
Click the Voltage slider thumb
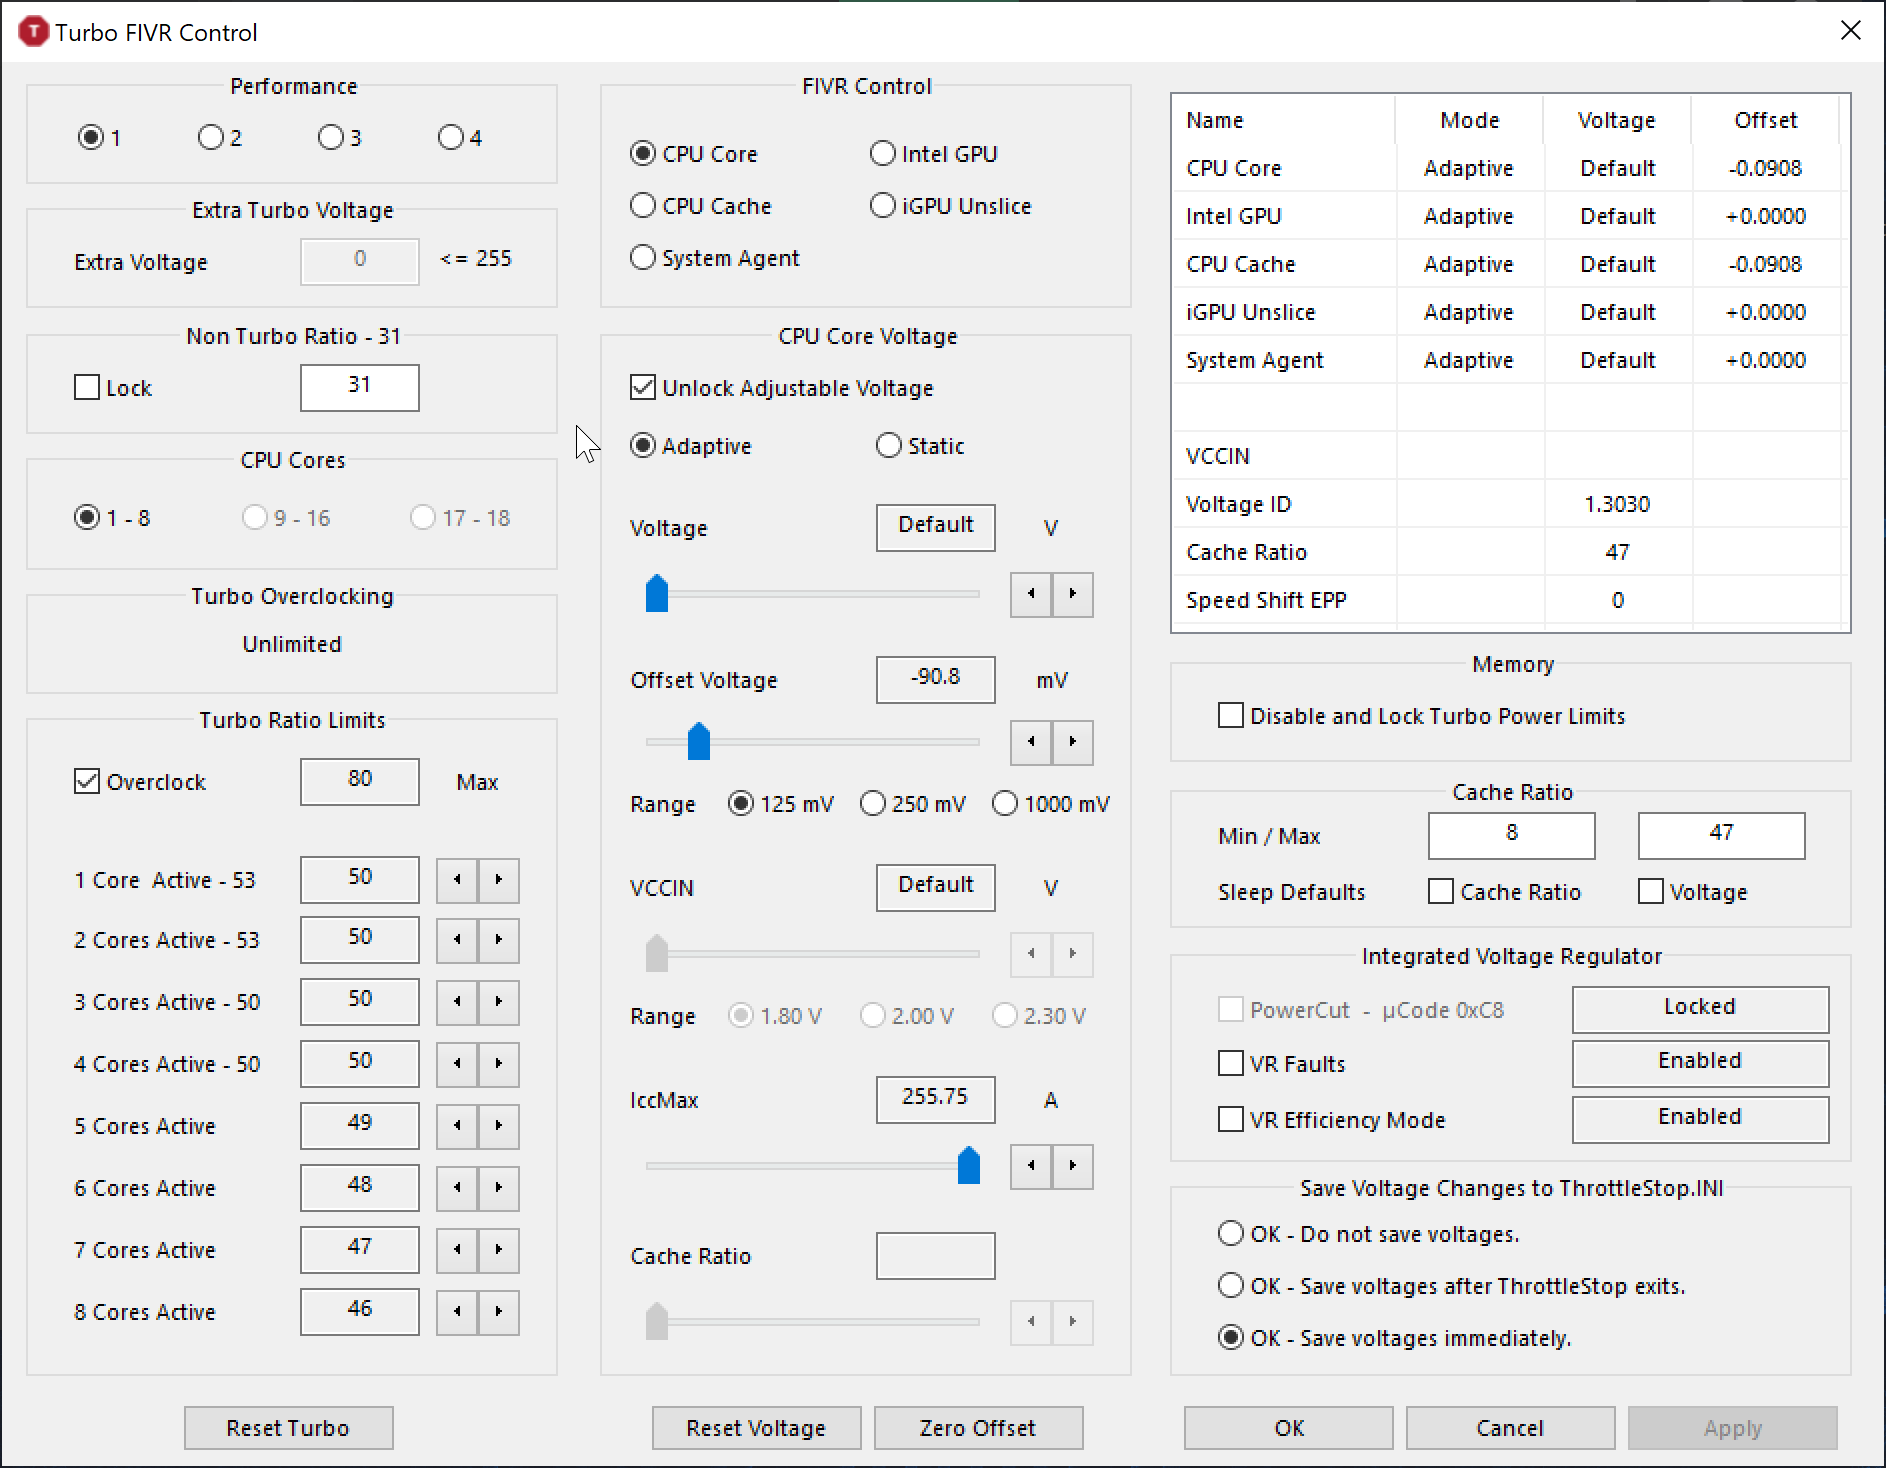click(657, 593)
